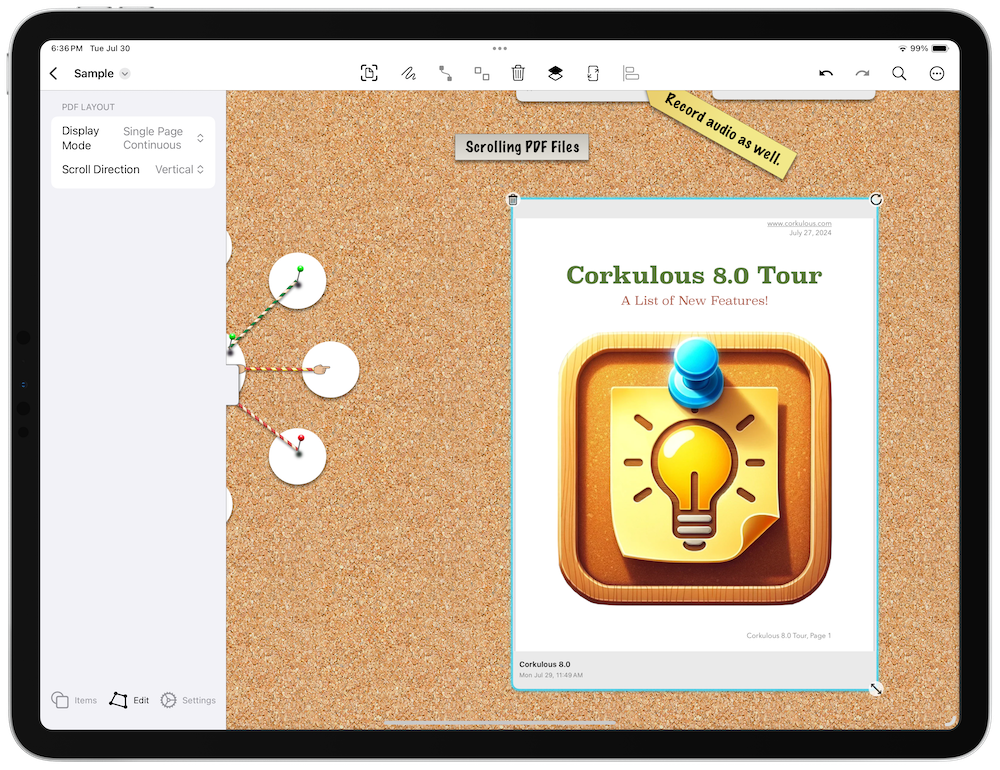Click the resize handle on the PDF card
Screen dimensions: 1000x770
click(x=876, y=688)
